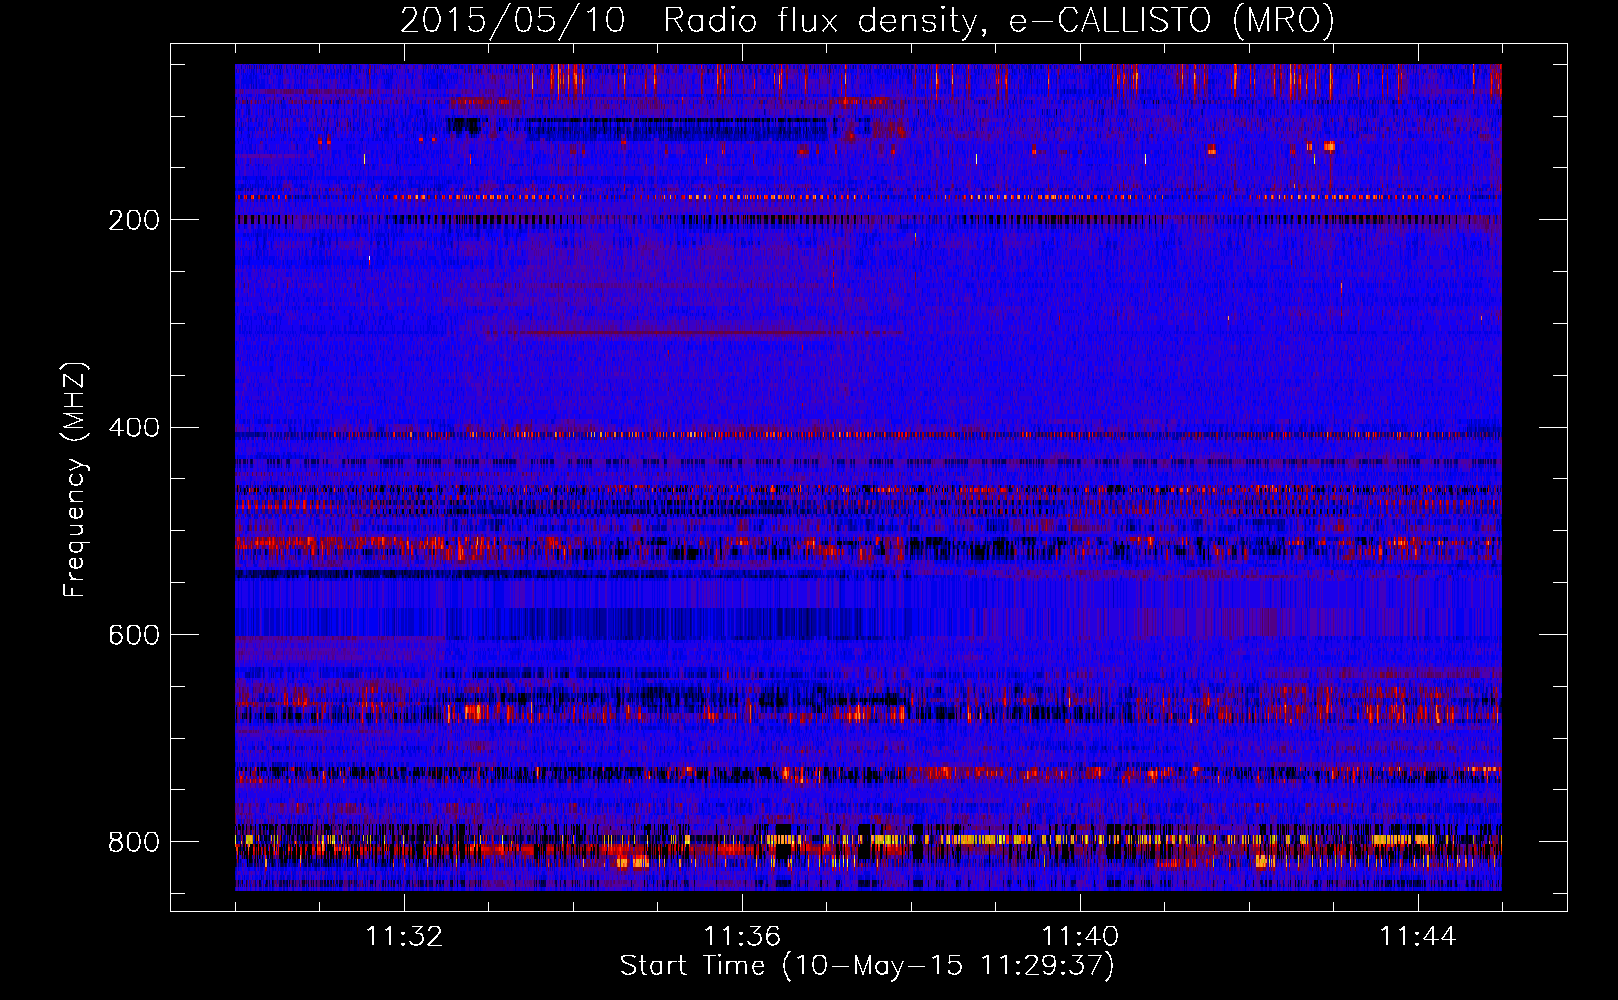This screenshot has width=1618, height=1000.
Task: Click the '11:32' time tick label
Action: (404, 937)
